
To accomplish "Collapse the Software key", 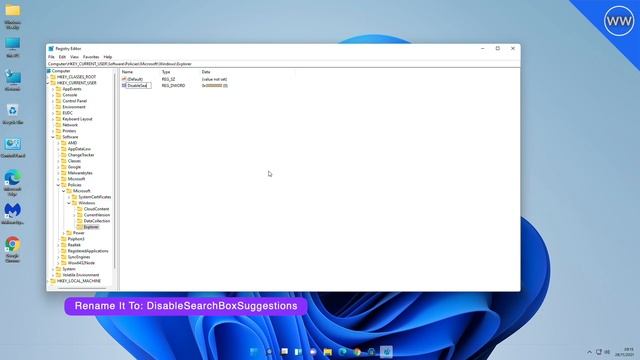I will pos(53,137).
